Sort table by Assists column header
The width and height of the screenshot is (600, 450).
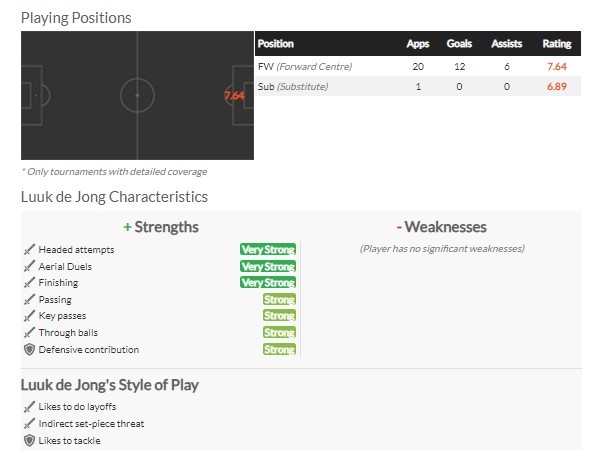coord(507,44)
